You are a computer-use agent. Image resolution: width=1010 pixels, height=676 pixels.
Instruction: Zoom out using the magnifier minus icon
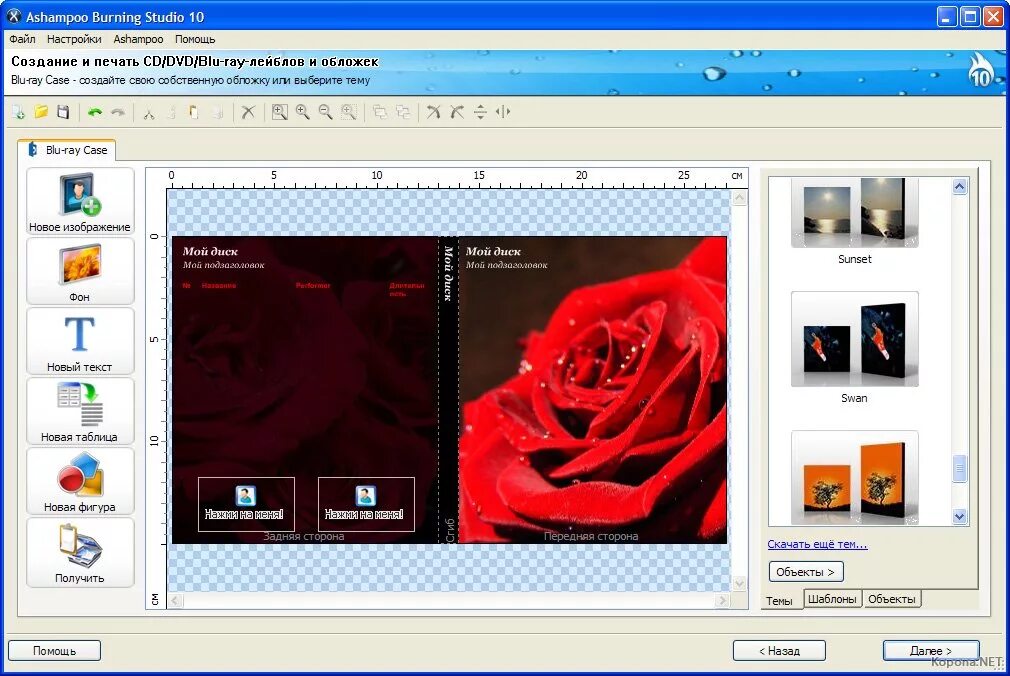tap(325, 111)
